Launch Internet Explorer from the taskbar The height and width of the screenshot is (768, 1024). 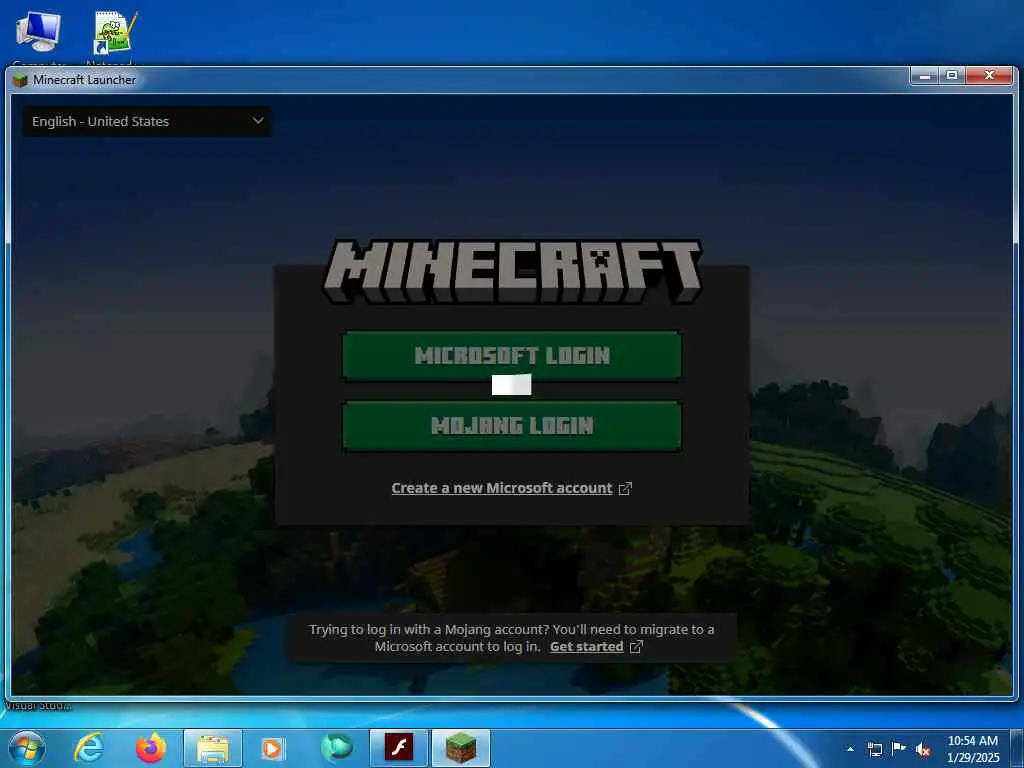(88, 748)
